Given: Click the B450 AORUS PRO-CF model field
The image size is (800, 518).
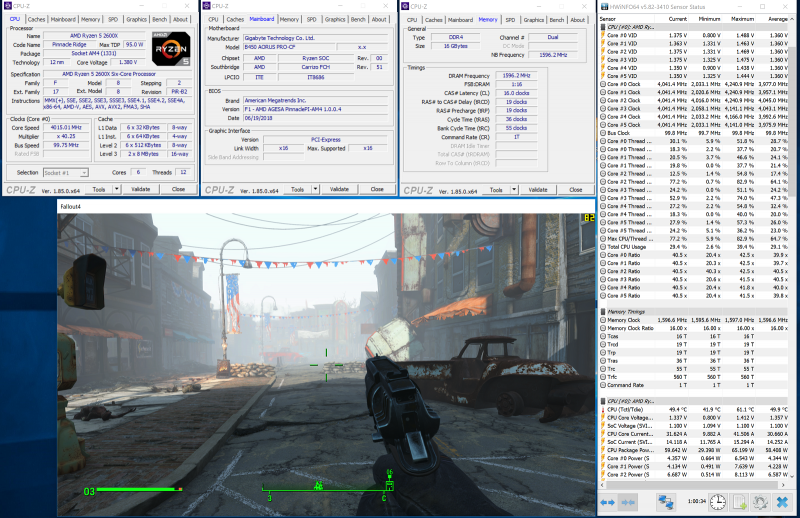Looking at the screenshot, I should pyautogui.click(x=288, y=47).
